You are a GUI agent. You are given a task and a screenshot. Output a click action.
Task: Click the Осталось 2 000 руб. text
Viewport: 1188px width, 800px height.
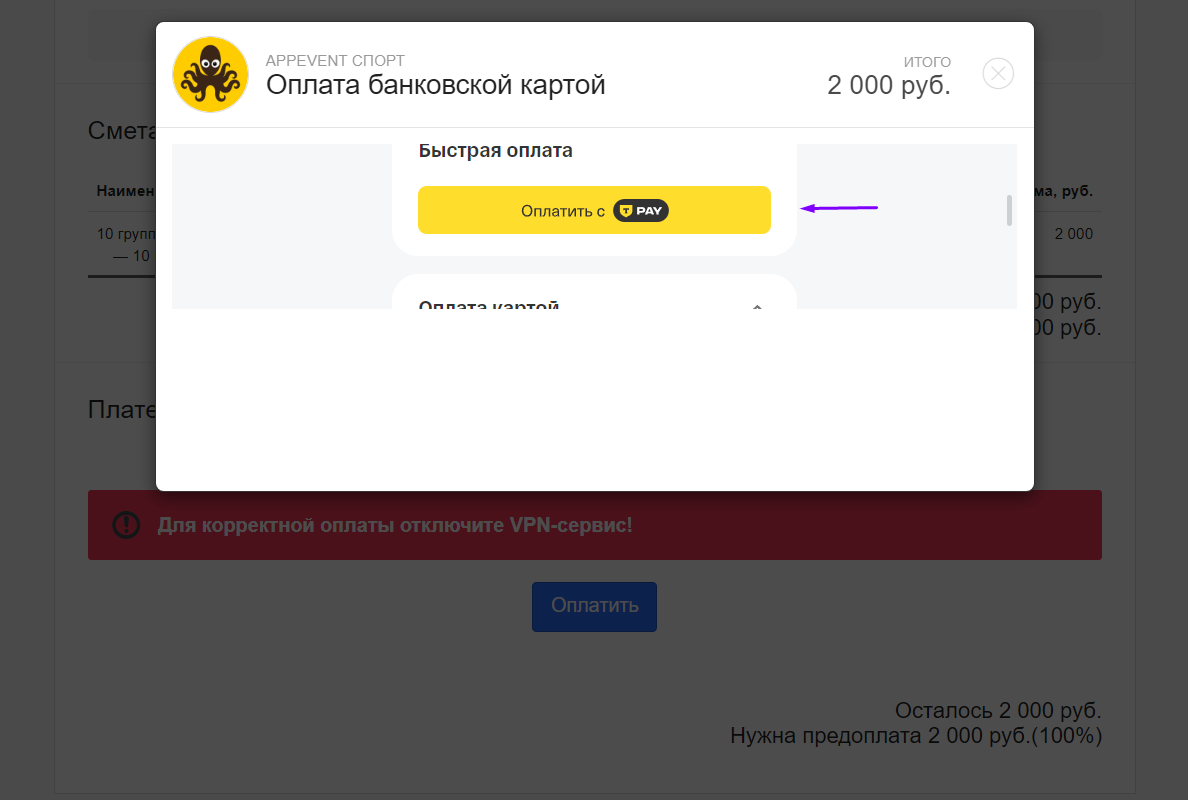tap(998, 710)
